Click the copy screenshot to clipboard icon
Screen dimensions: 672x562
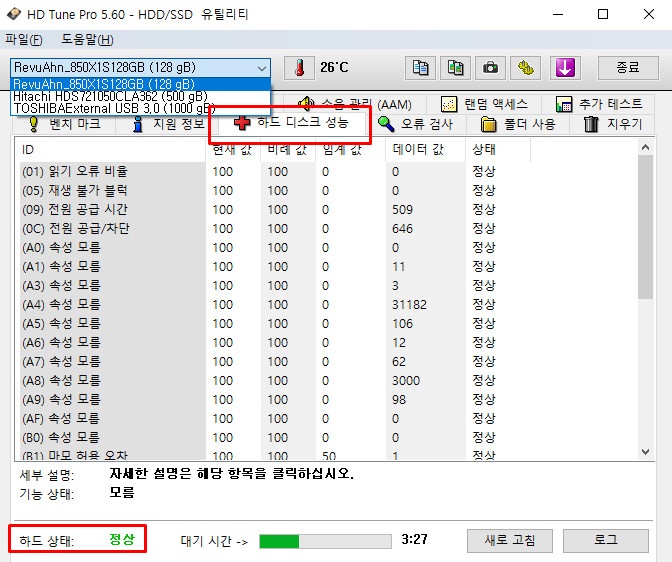click(456, 68)
